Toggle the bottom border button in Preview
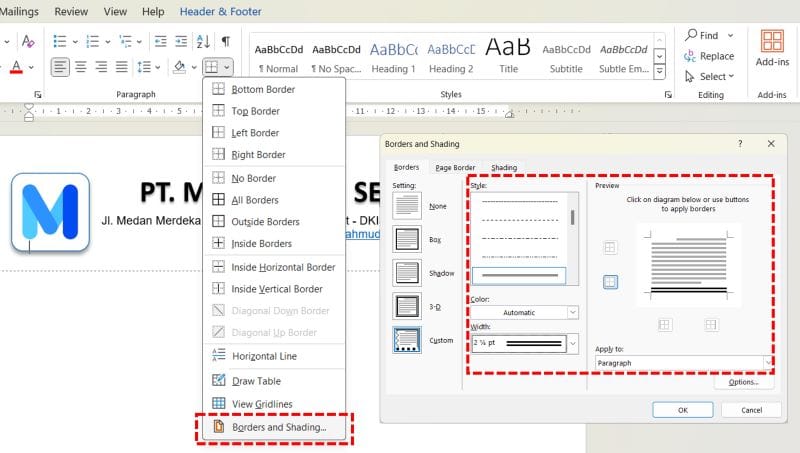 610,283
